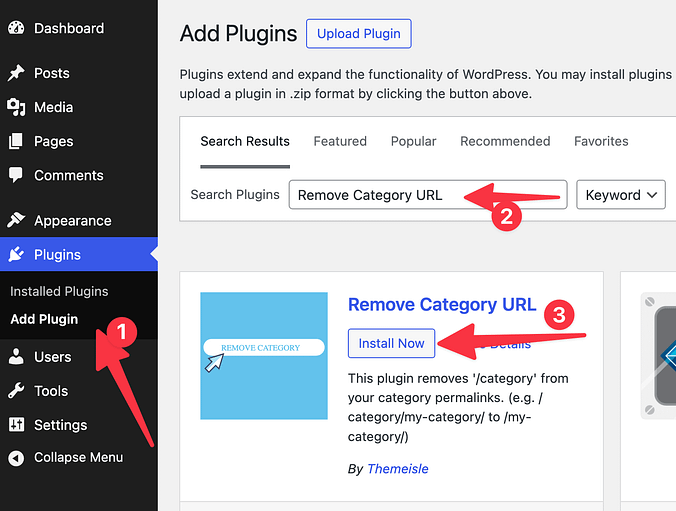The width and height of the screenshot is (676, 511).
Task: Open the Keyword search type dropdown
Action: coord(621,195)
